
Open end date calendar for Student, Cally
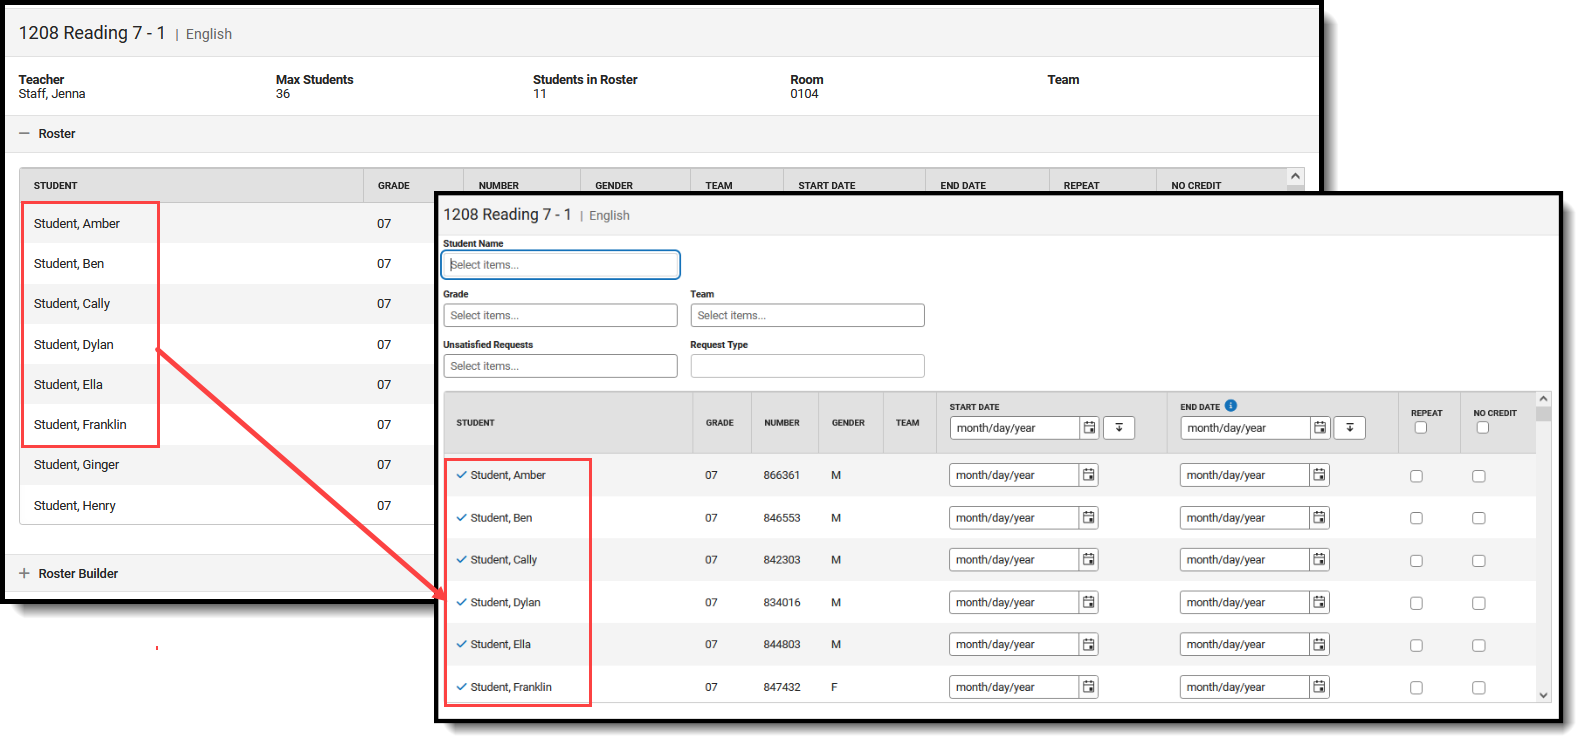[x=1320, y=560]
